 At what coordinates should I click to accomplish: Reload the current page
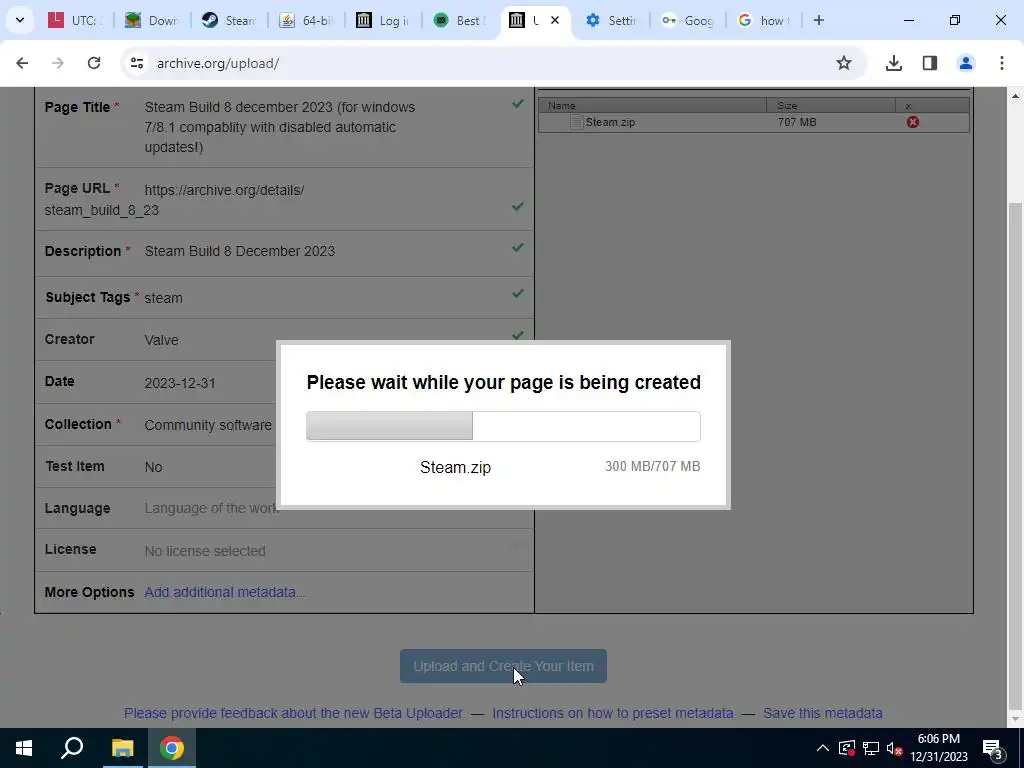point(94,63)
